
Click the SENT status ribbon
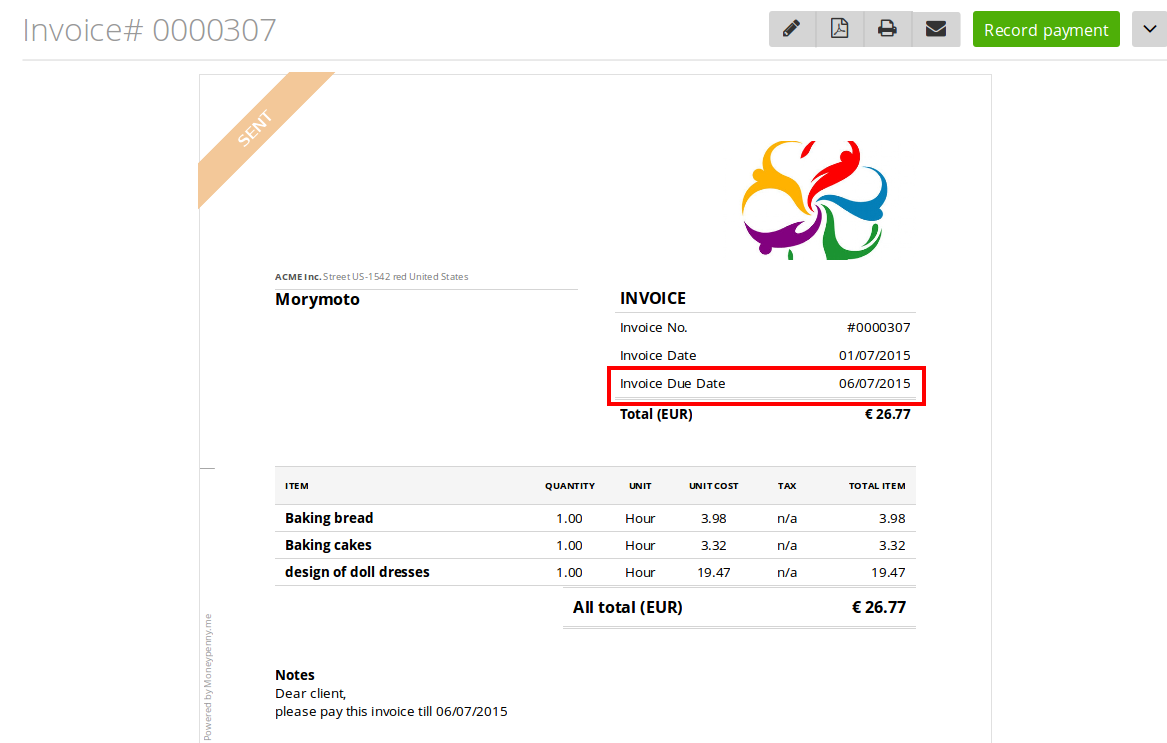click(255, 129)
